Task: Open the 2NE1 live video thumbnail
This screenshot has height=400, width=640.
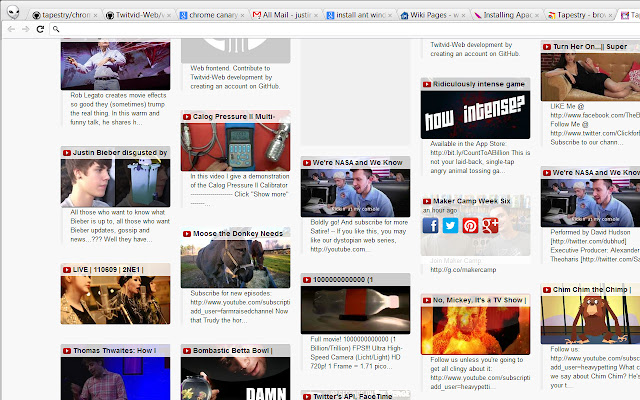Action: (x=116, y=300)
